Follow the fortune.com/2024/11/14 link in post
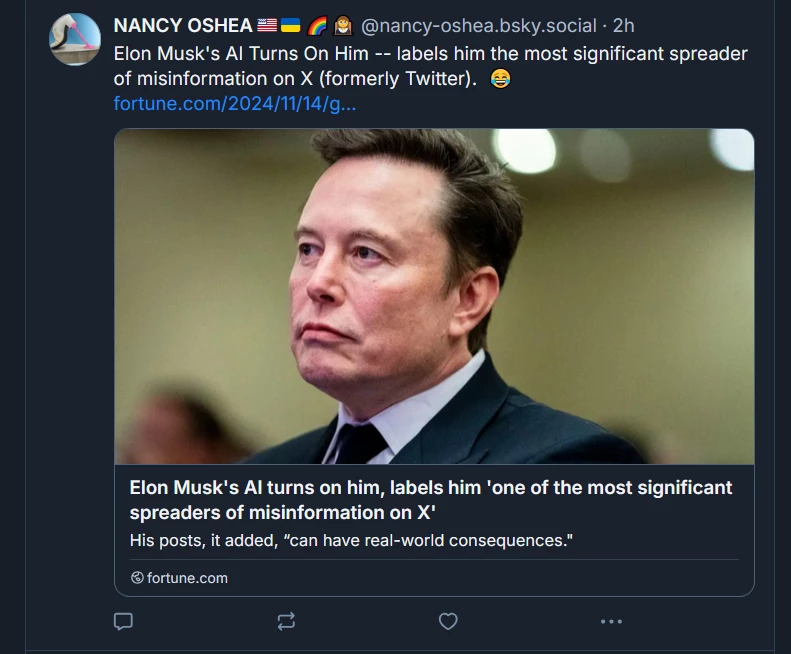This screenshot has height=654, width=791. tap(235, 104)
